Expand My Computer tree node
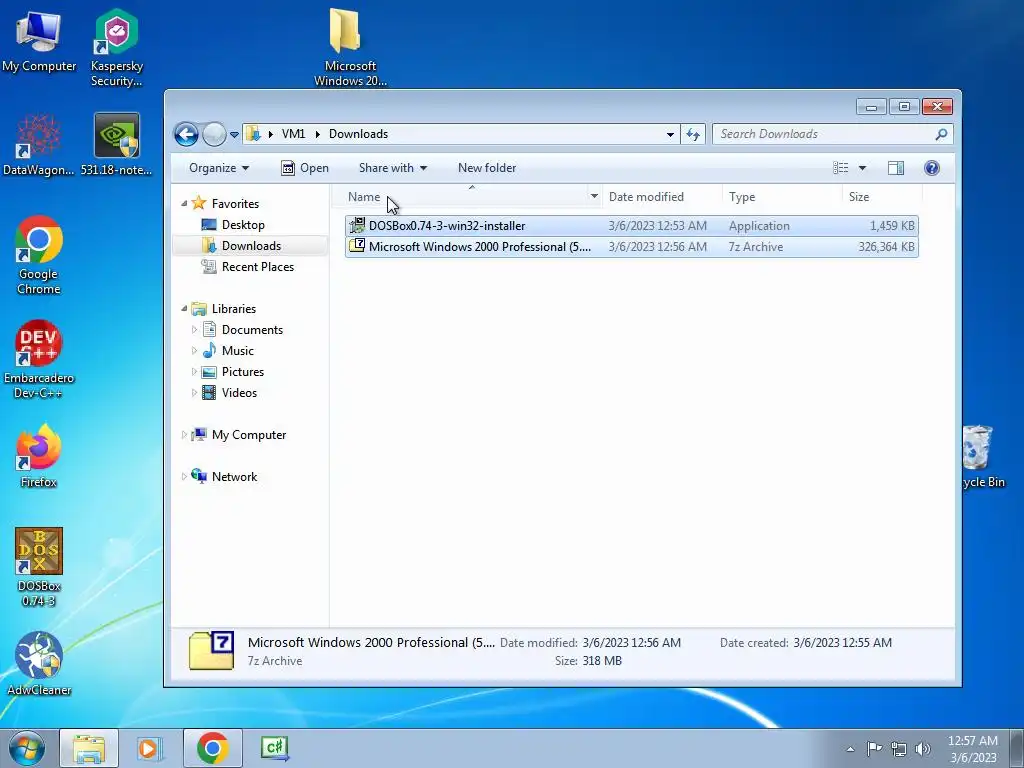The image size is (1024, 768). pyautogui.click(x=184, y=434)
